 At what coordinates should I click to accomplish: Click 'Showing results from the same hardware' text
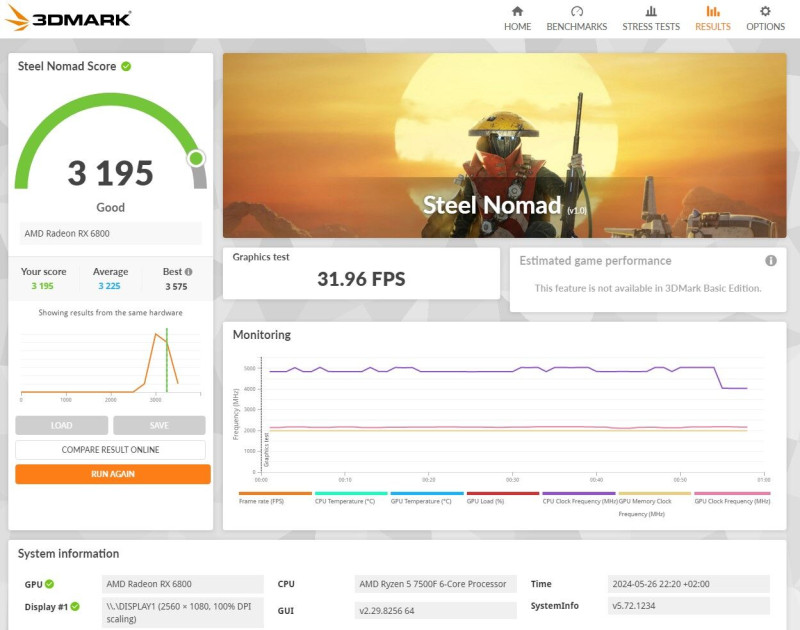(110, 312)
